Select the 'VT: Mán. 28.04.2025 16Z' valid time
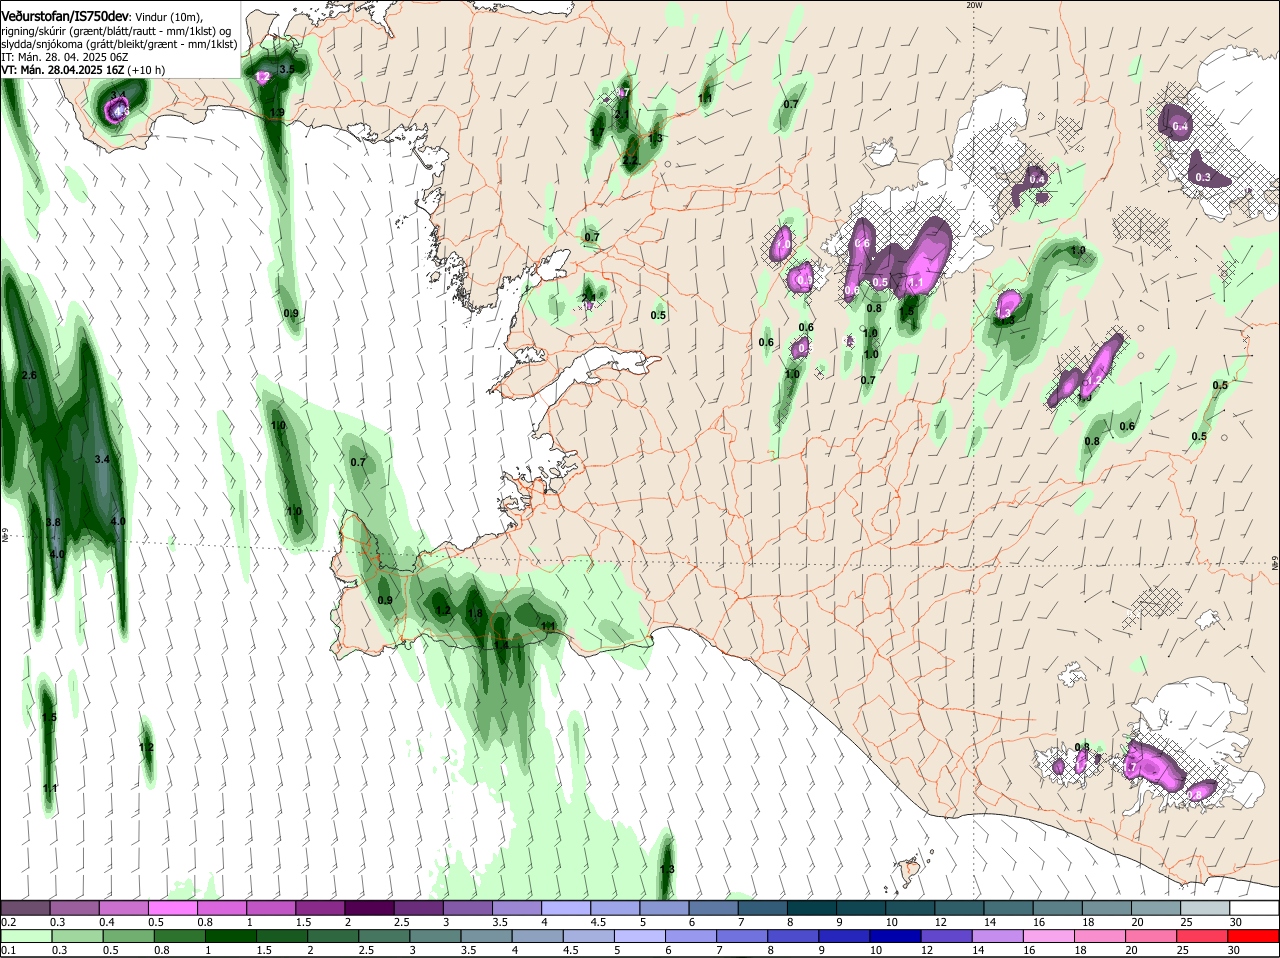Viewport: 1280px width, 958px height. click(62, 70)
